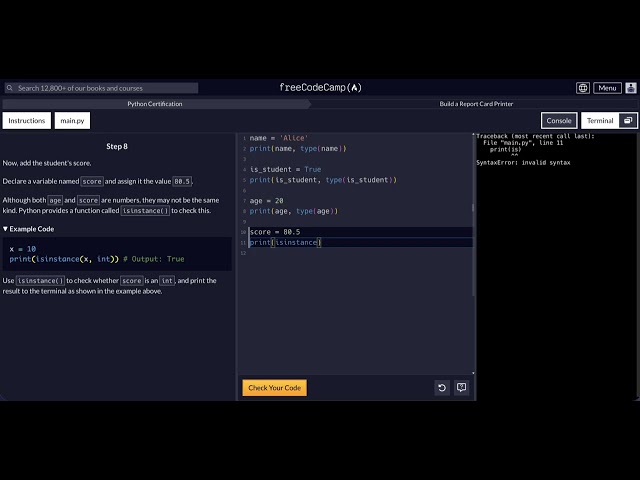Click the freeCodeCamp logo

coord(320,87)
